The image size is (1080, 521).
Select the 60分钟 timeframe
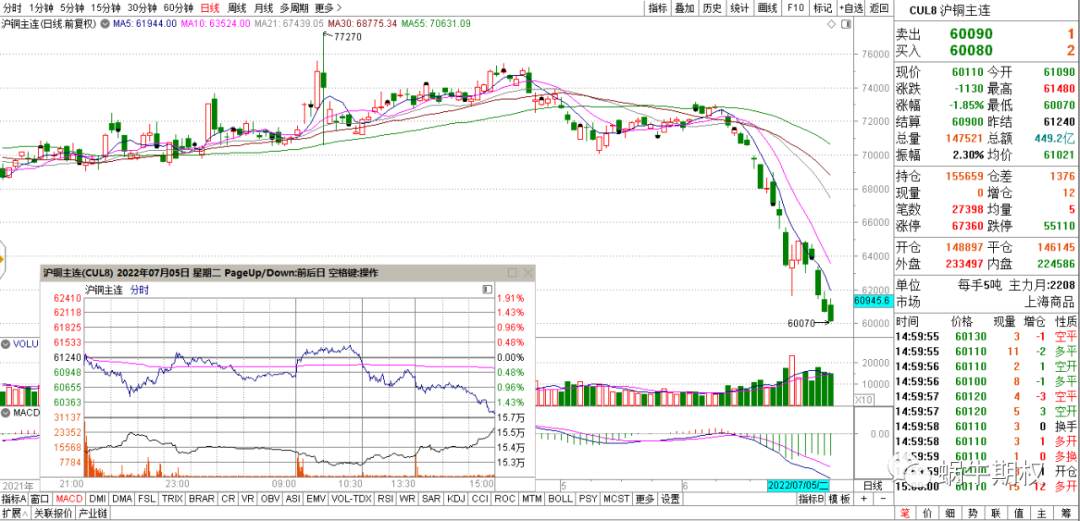pos(177,8)
